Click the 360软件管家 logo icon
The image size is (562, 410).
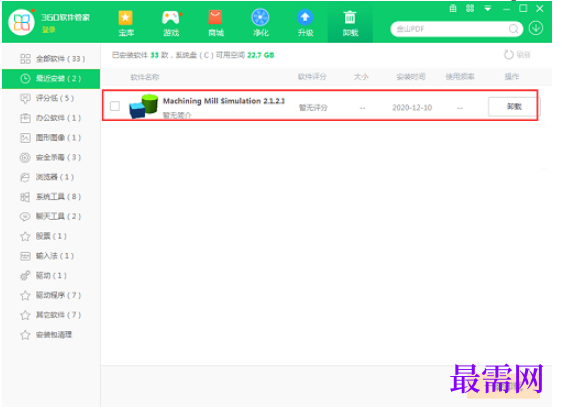(22, 22)
